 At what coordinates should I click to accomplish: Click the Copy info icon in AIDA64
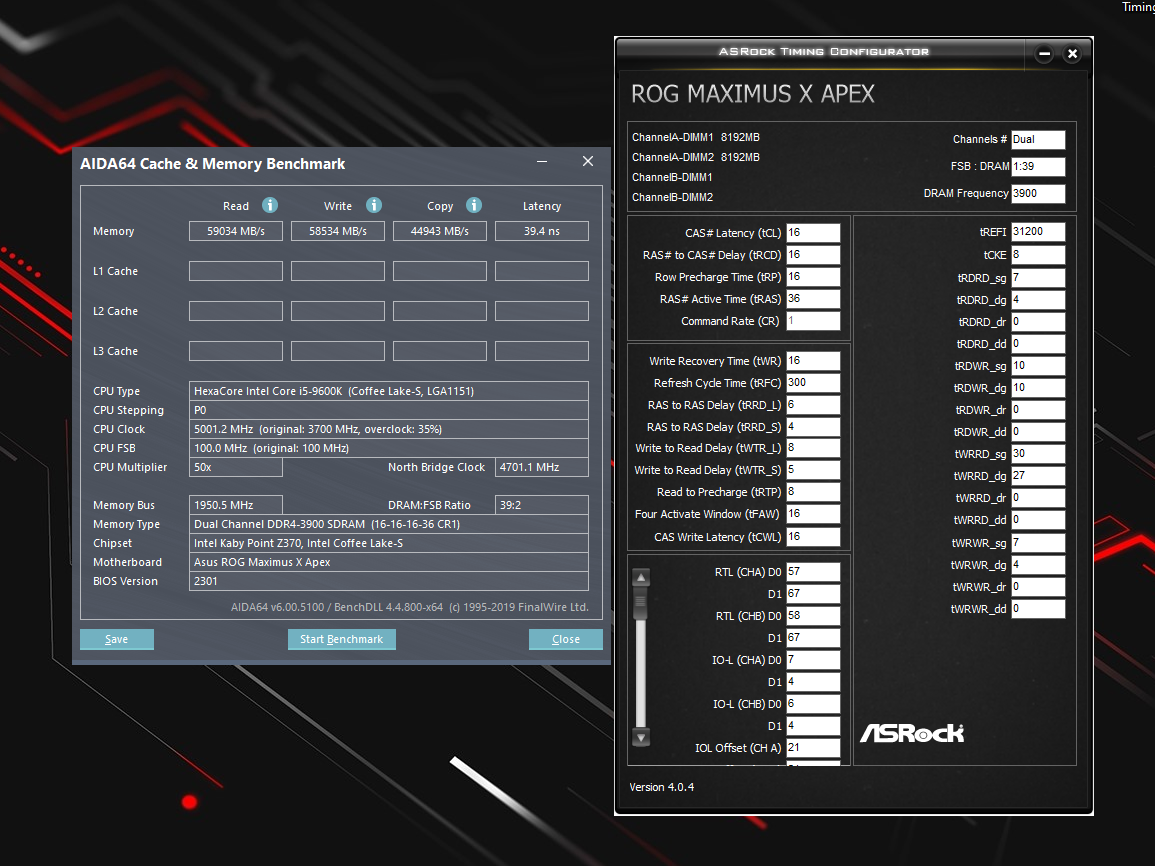[x=474, y=205]
